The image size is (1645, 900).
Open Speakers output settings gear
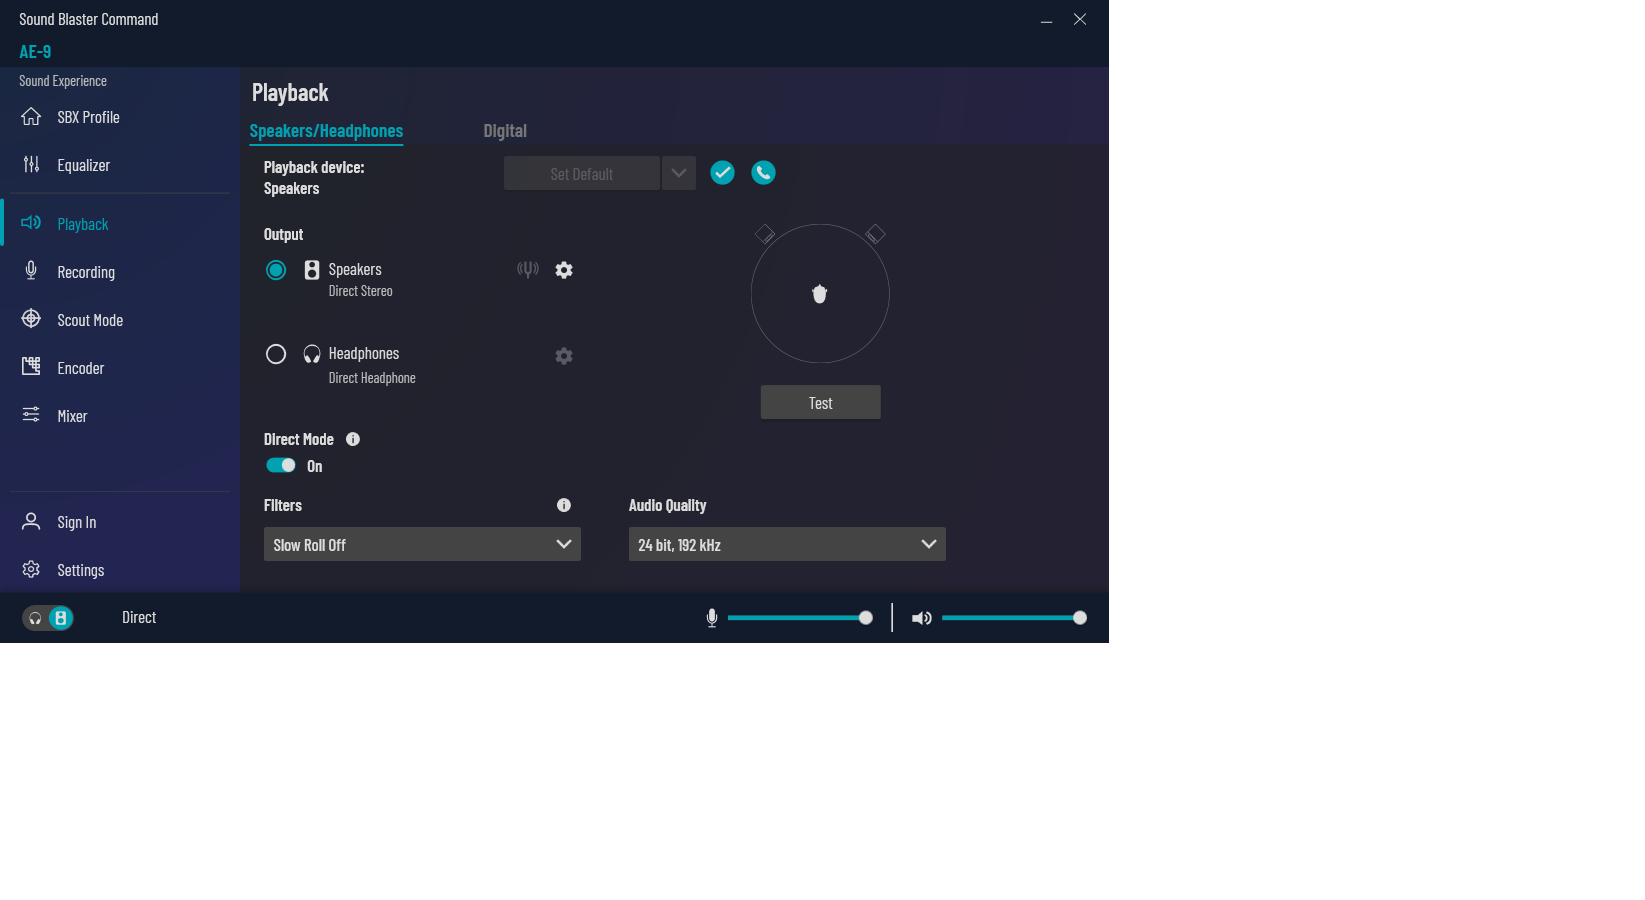[x=564, y=270]
